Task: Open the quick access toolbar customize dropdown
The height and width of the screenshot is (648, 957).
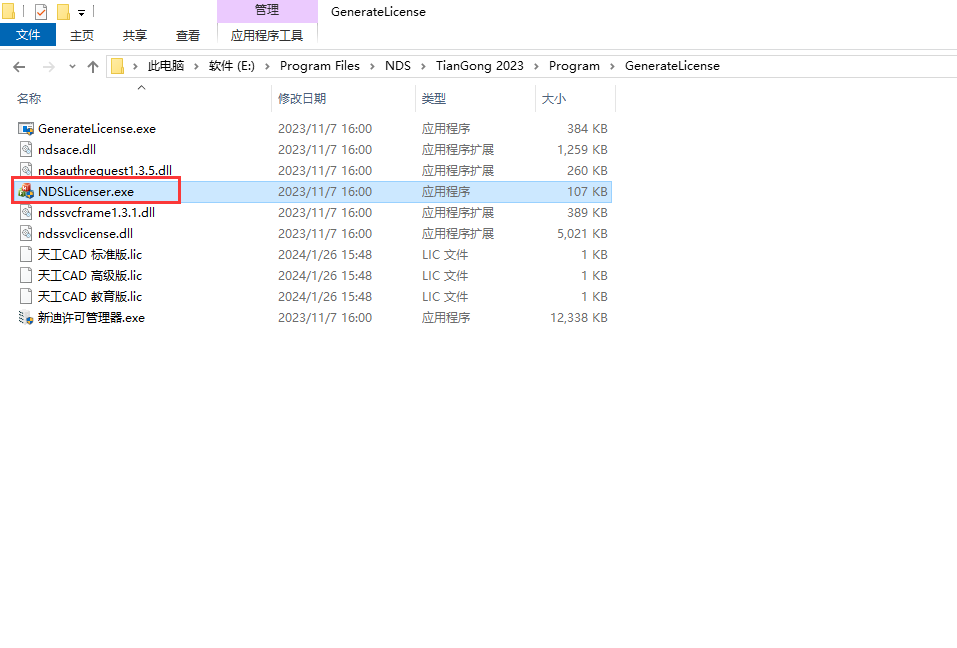Action: pyautogui.click(x=81, y=13)
